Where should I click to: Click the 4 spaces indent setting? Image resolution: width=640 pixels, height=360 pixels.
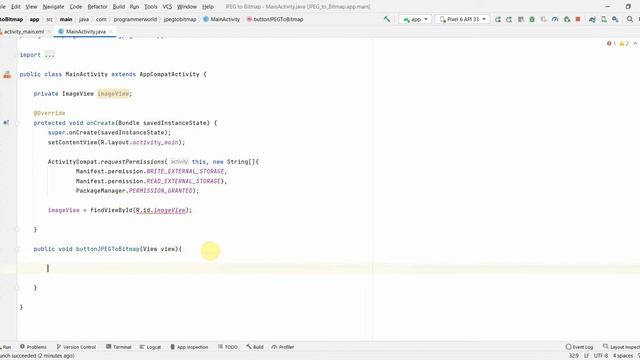tap(622, 356)
